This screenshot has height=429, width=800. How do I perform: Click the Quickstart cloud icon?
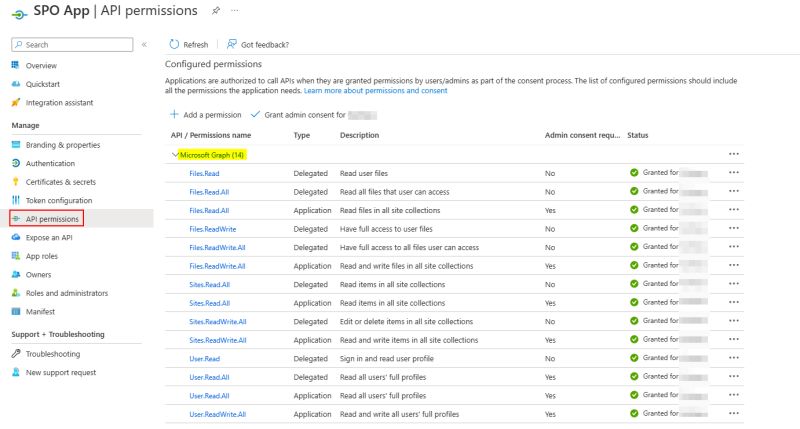click(x=16, y=84)
